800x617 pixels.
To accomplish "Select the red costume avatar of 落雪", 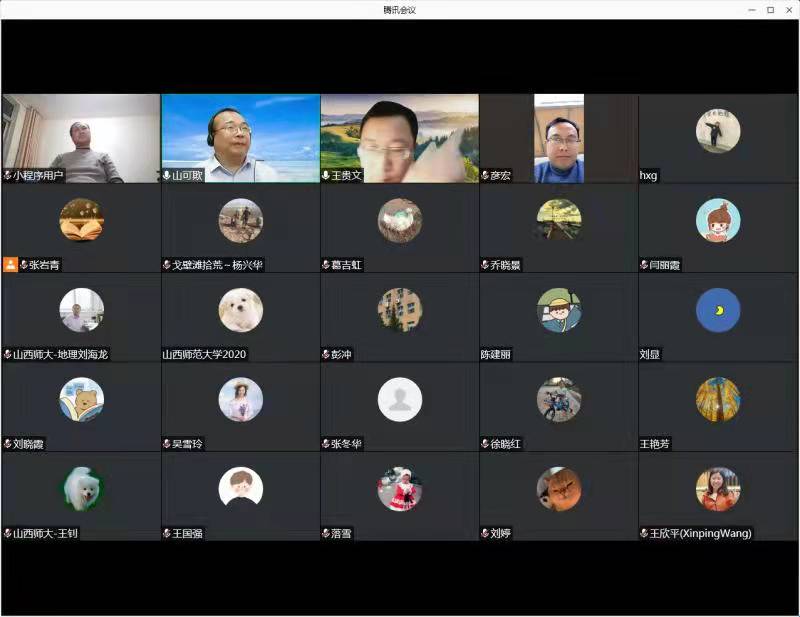I will click(399, 489).
